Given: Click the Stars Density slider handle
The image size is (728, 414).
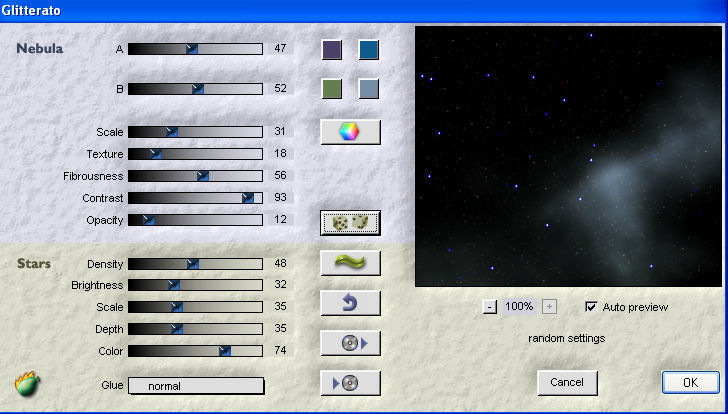Looking at the screenshot, I should tap(193, 264).
